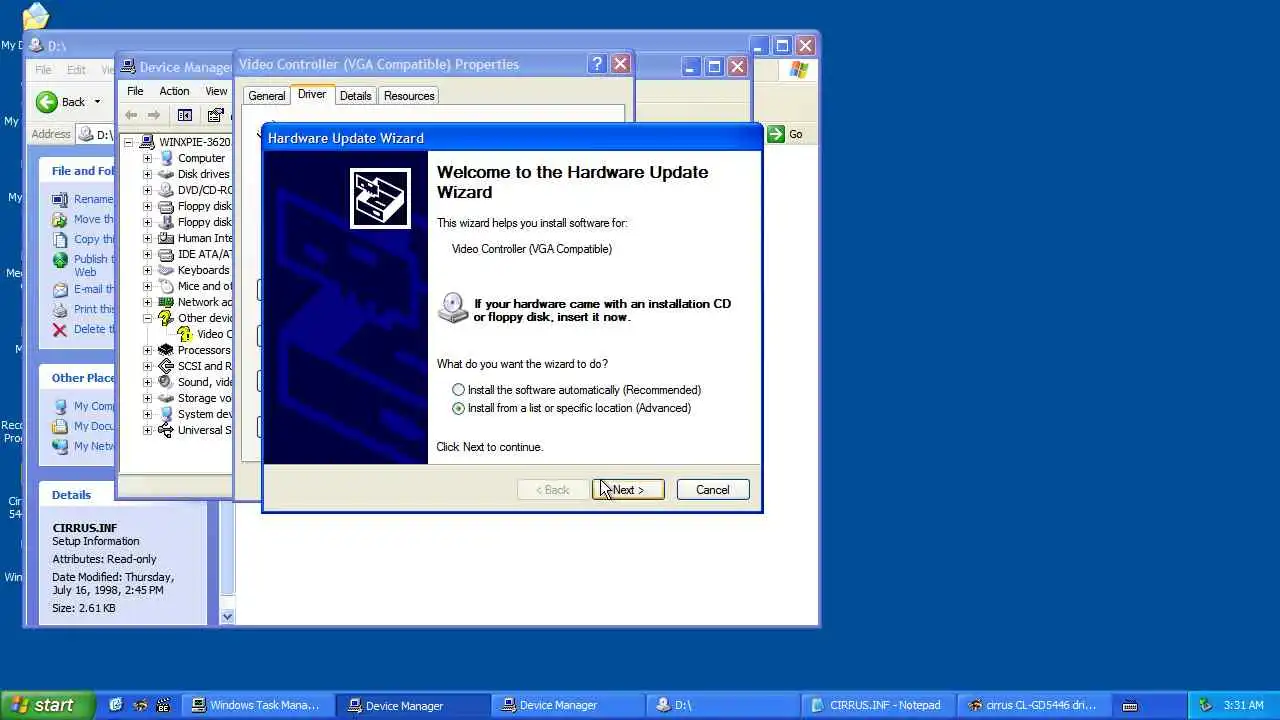Click the WINXPIE-3620 computer name
The image size is (1280, 720).
(x=195, y=142)
